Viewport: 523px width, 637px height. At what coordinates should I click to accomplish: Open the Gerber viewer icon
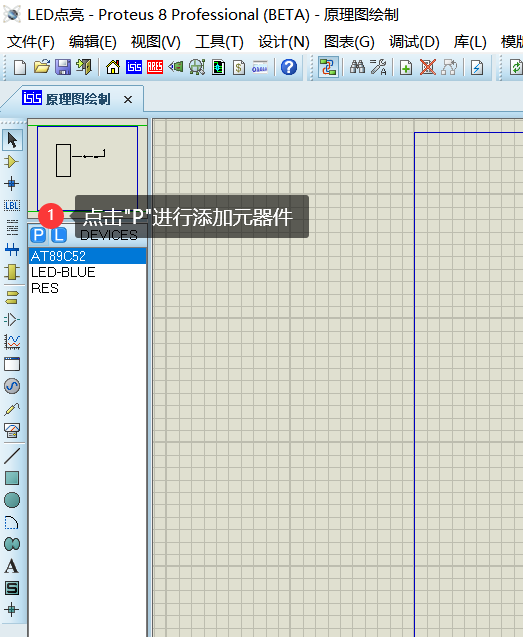point(197,67)
